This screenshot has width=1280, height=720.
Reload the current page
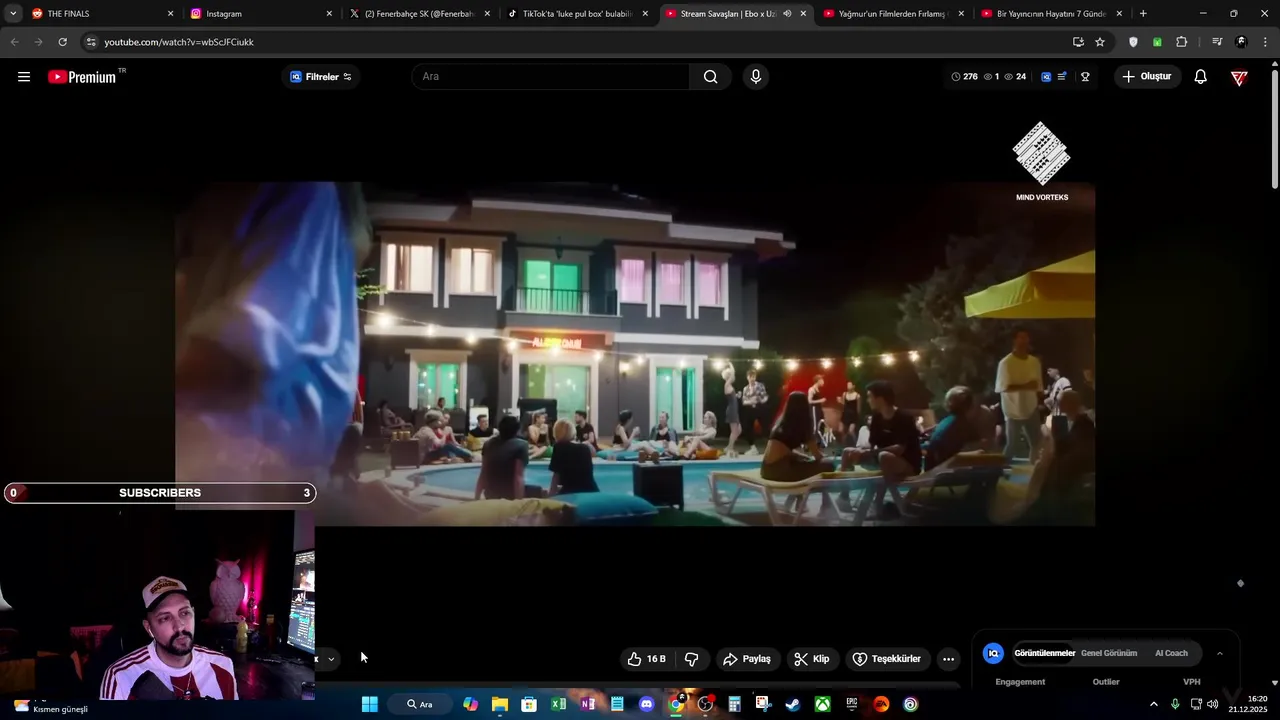[x=62, y=42]
